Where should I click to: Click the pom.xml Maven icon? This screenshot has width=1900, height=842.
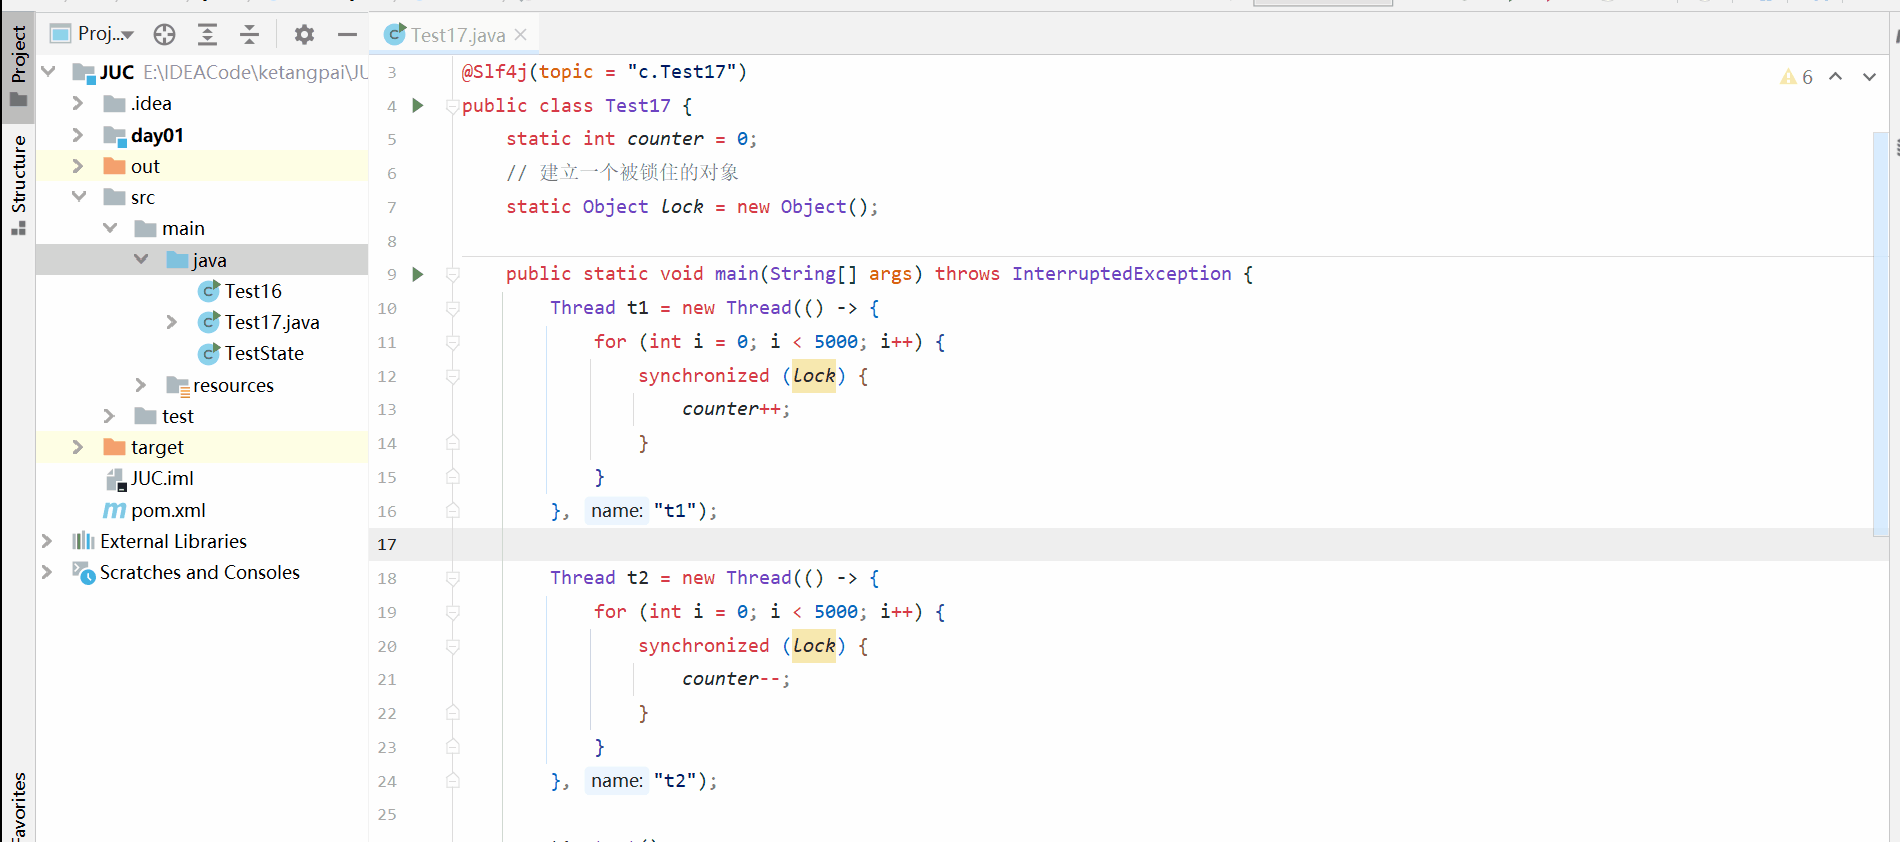tap(115, 510)
